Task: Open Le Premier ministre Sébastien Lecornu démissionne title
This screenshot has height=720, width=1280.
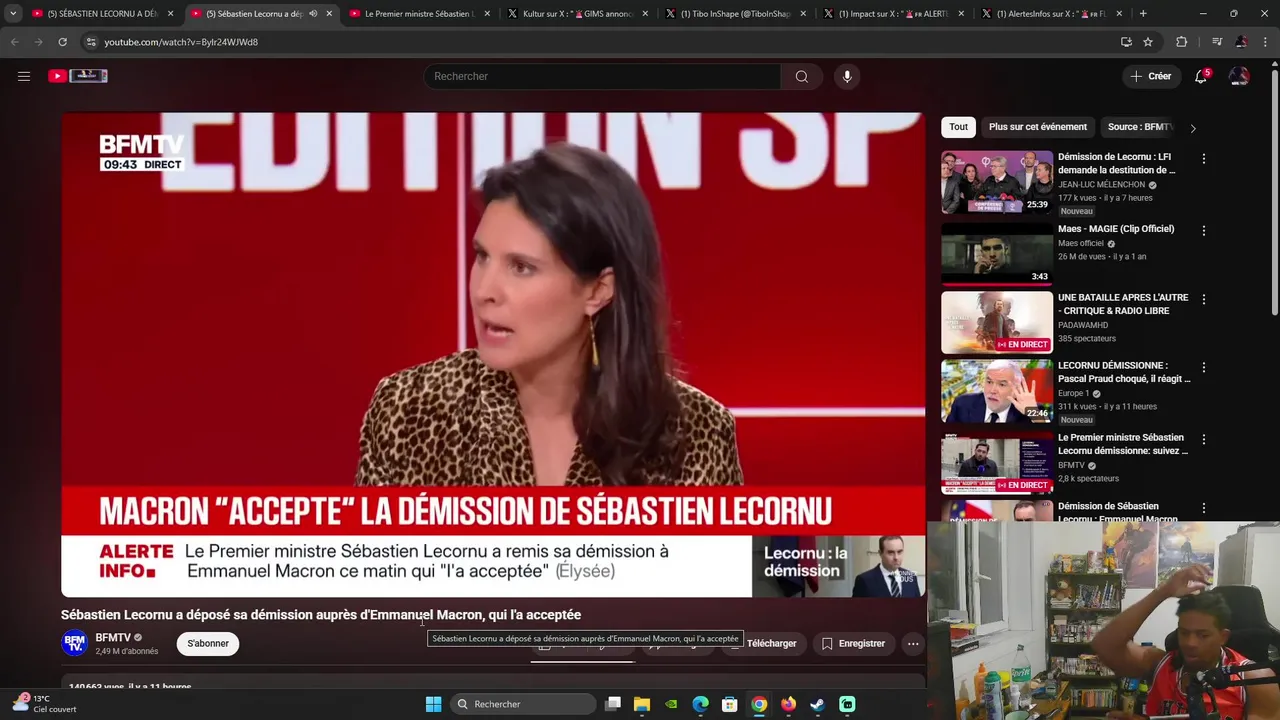Action: pyautogui.click(x=1123, y=444)
